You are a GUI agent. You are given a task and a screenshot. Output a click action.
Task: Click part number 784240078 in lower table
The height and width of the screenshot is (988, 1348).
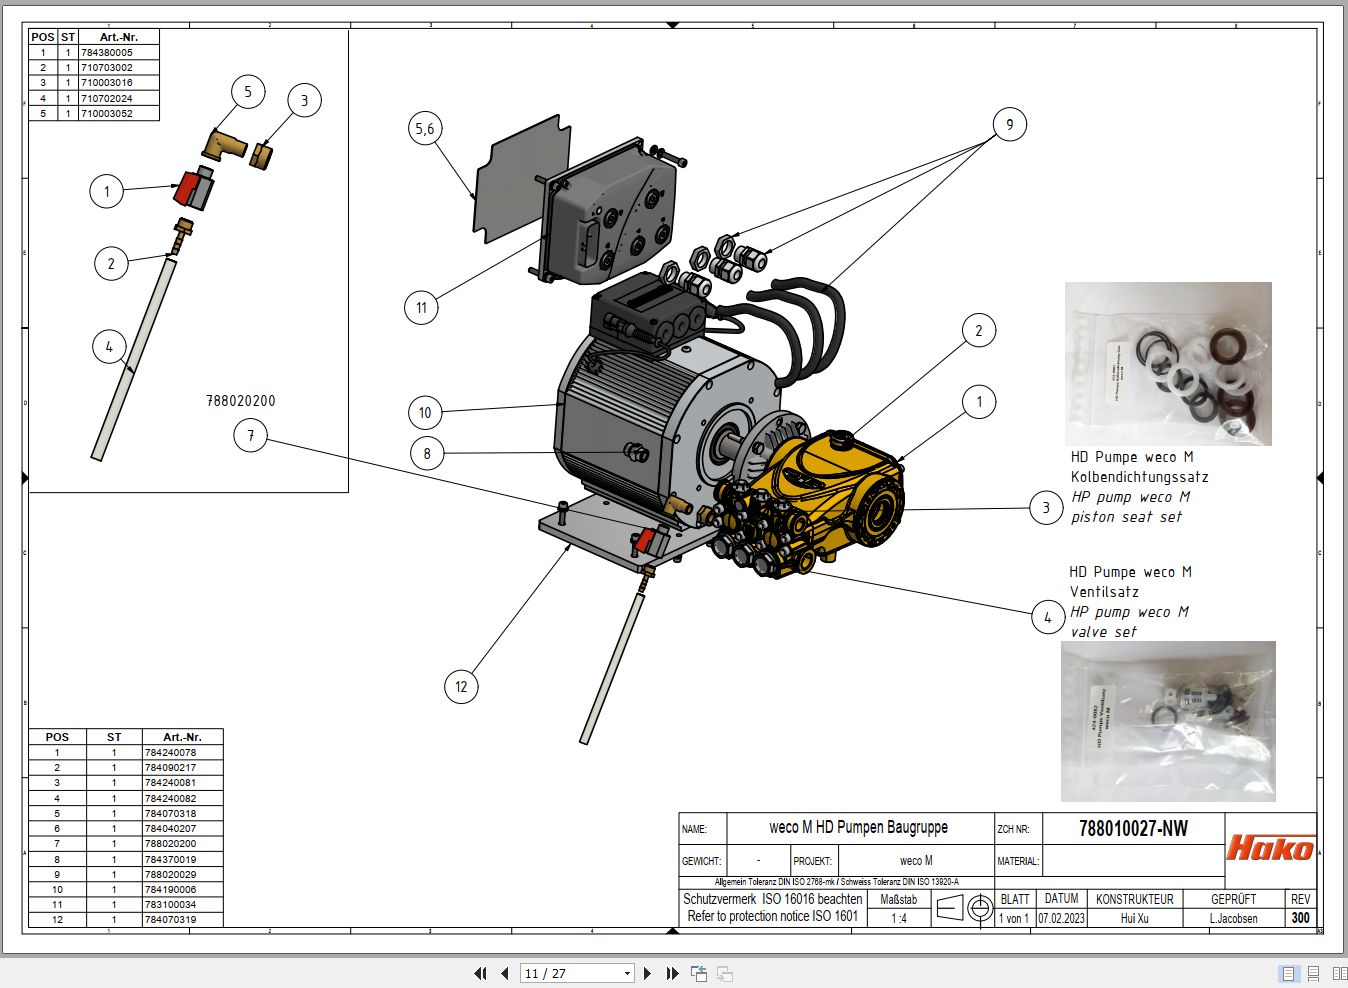point(171,752)
